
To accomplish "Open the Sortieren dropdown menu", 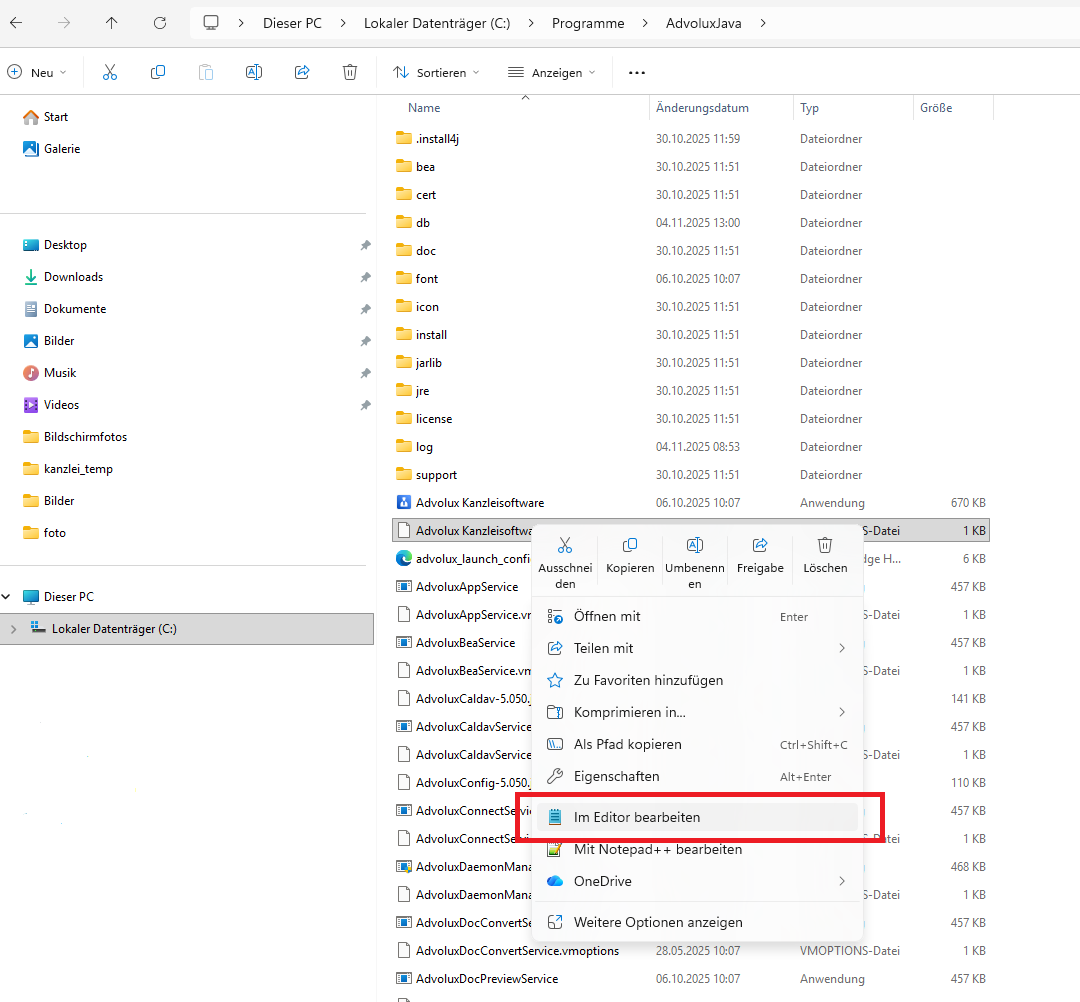I will tap(436, 72).
